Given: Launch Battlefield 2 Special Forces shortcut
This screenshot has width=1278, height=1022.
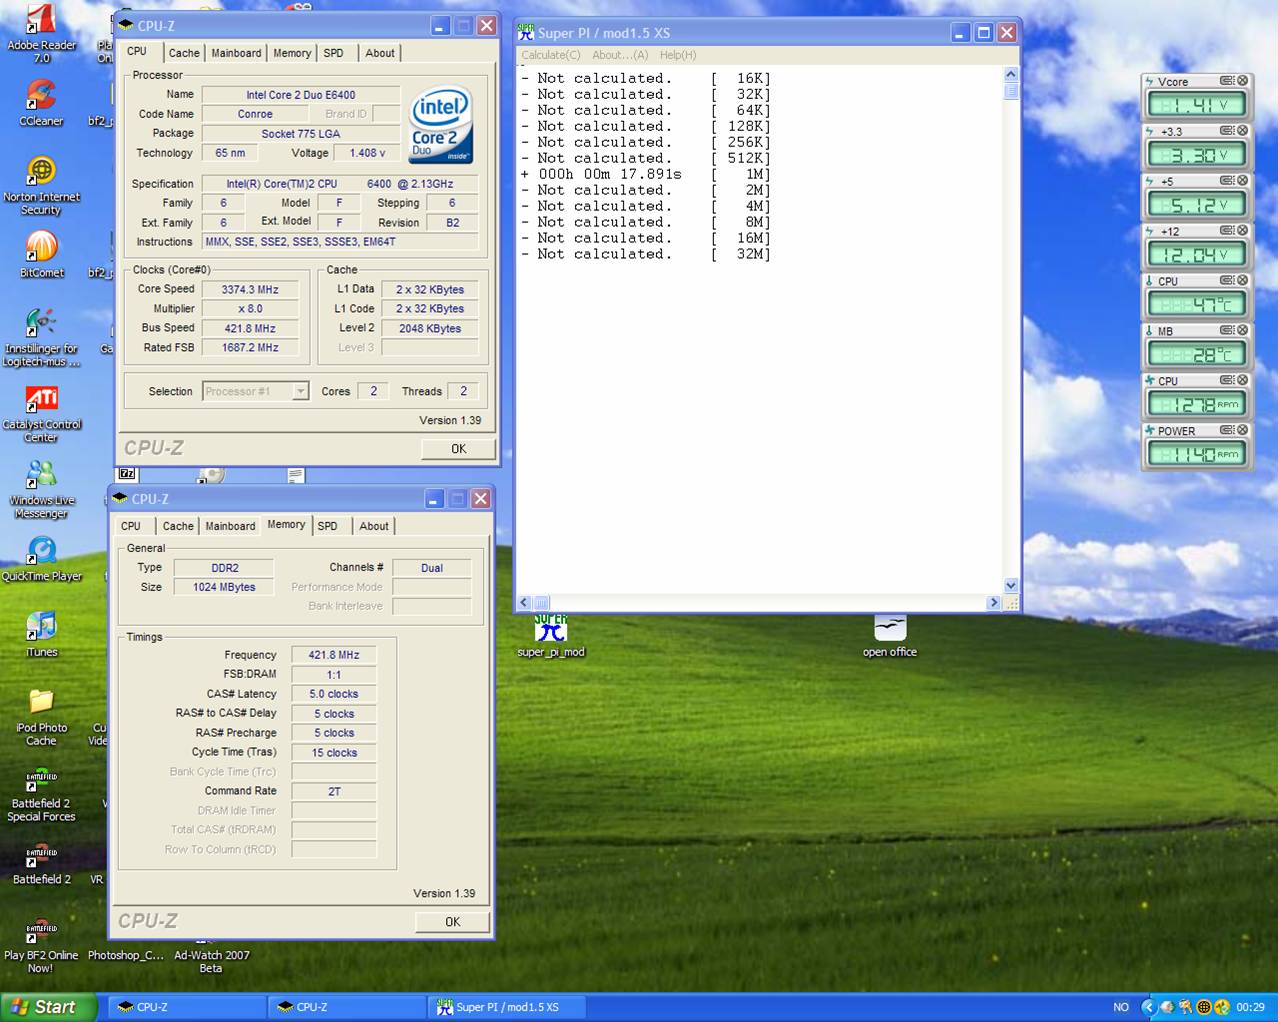Looking at the screenshot, I should pyautogui.click(x=41, y=795).
